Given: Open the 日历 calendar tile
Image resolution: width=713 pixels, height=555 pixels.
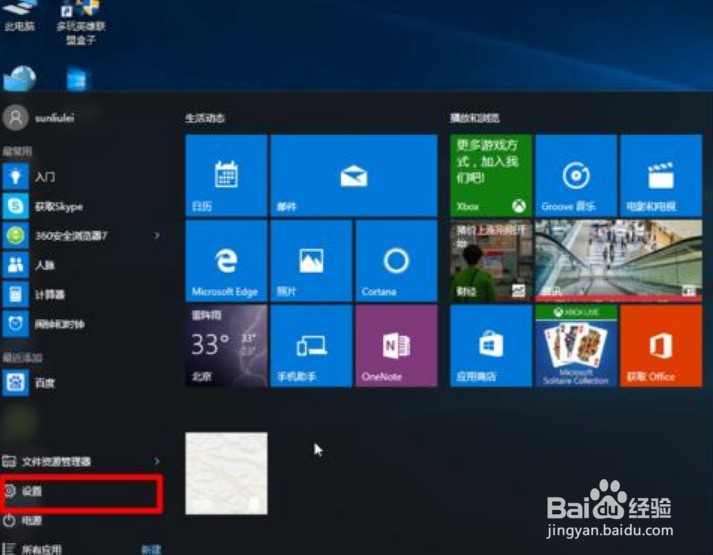Looking at the screenshot, I should [226, 175].
